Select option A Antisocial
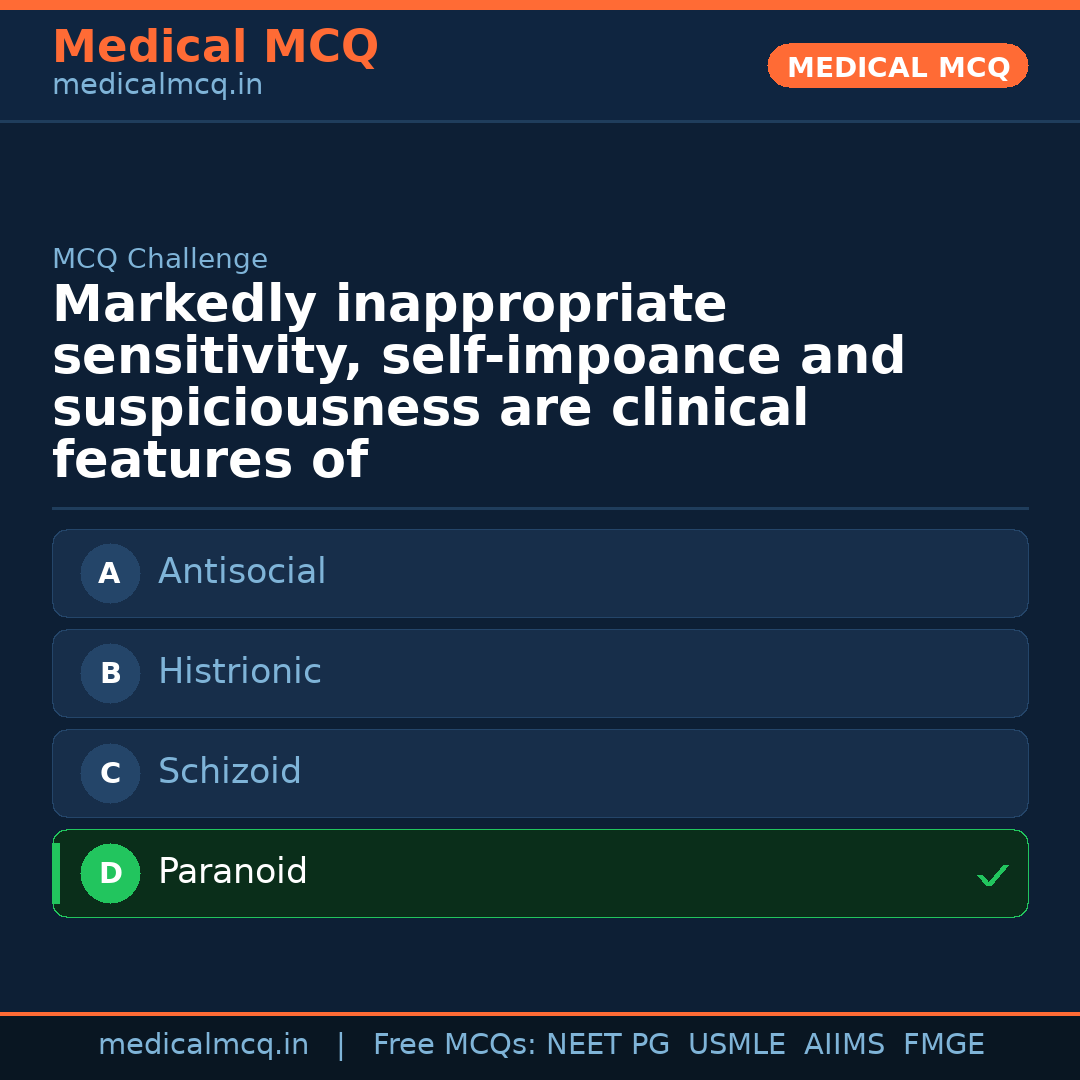This screenshot has width=1080, height=1080. click(x=540, y=573)
